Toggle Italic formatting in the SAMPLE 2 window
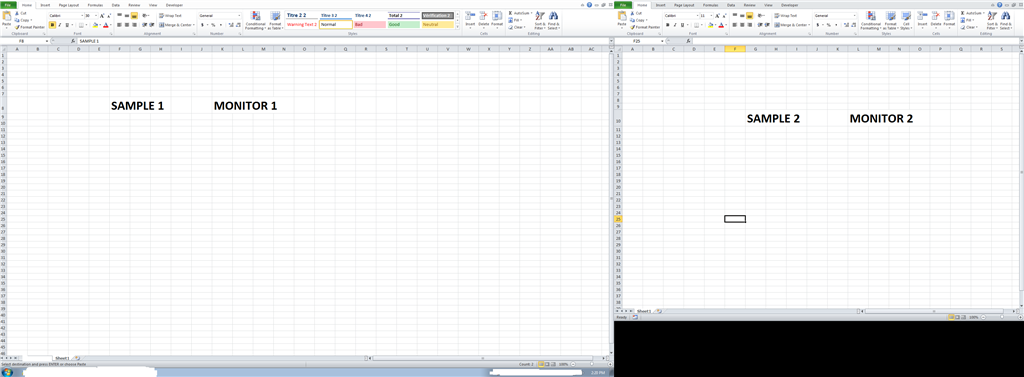 tap(675, 25)
